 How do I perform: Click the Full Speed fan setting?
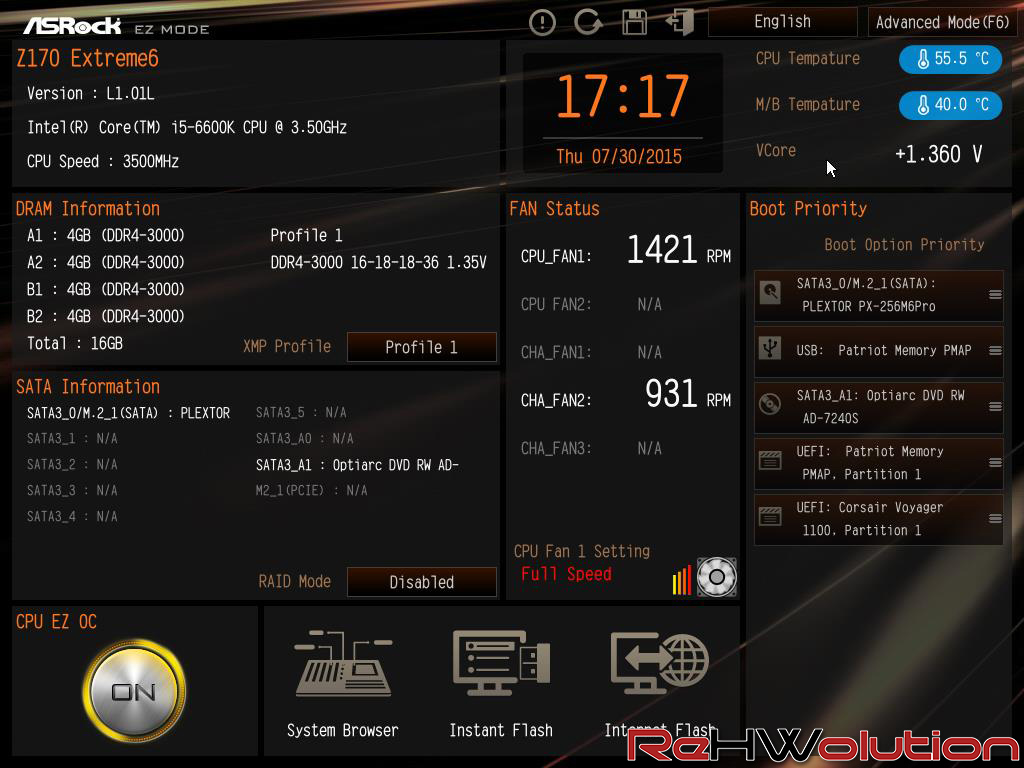tap(566, 574)
